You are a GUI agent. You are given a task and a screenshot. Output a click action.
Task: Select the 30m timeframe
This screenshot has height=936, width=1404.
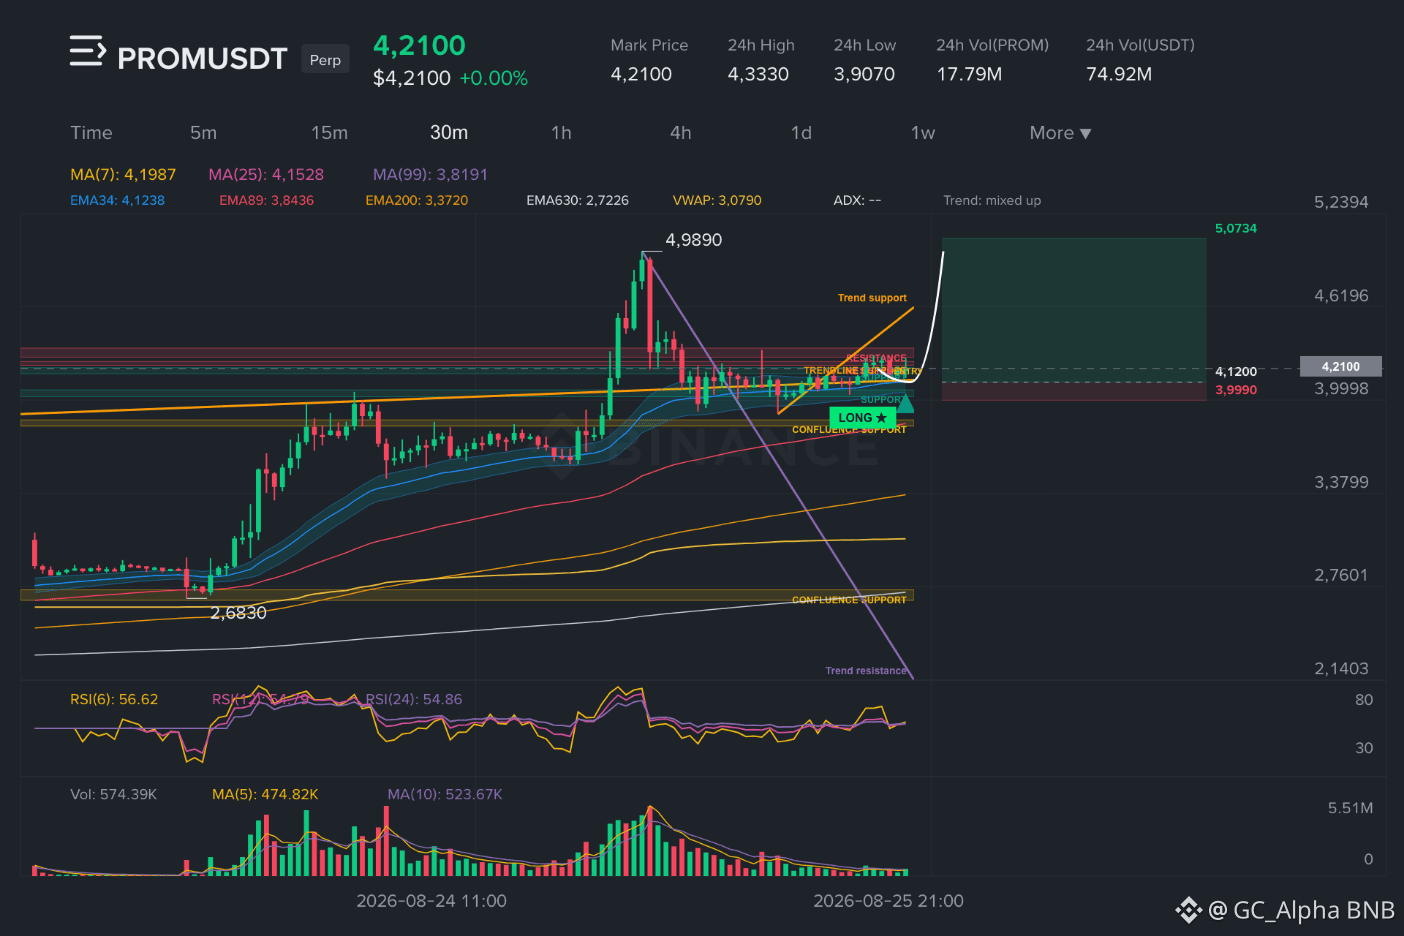449,133
